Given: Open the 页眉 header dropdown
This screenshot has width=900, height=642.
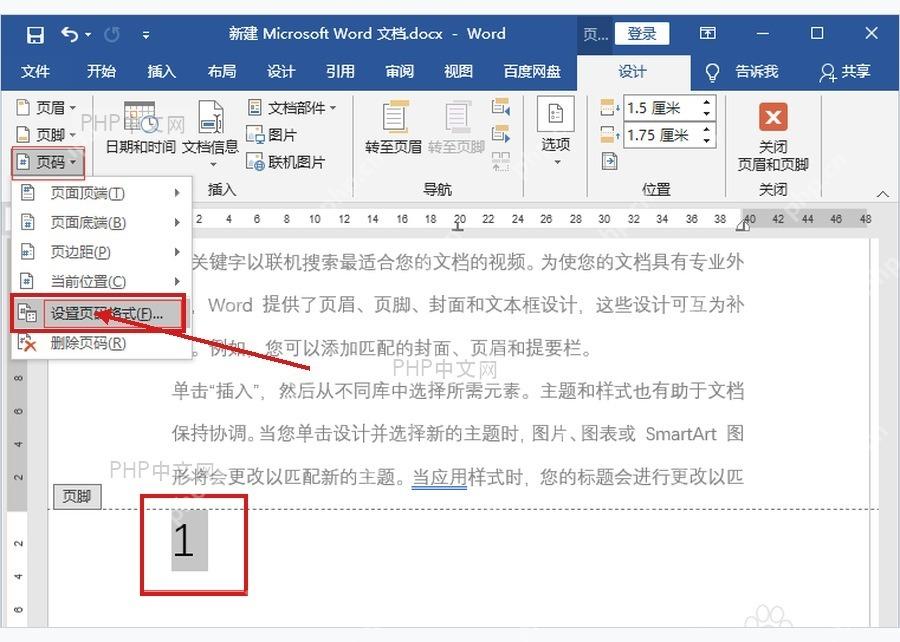Looking at the screenshot, I should click(46, 107).
